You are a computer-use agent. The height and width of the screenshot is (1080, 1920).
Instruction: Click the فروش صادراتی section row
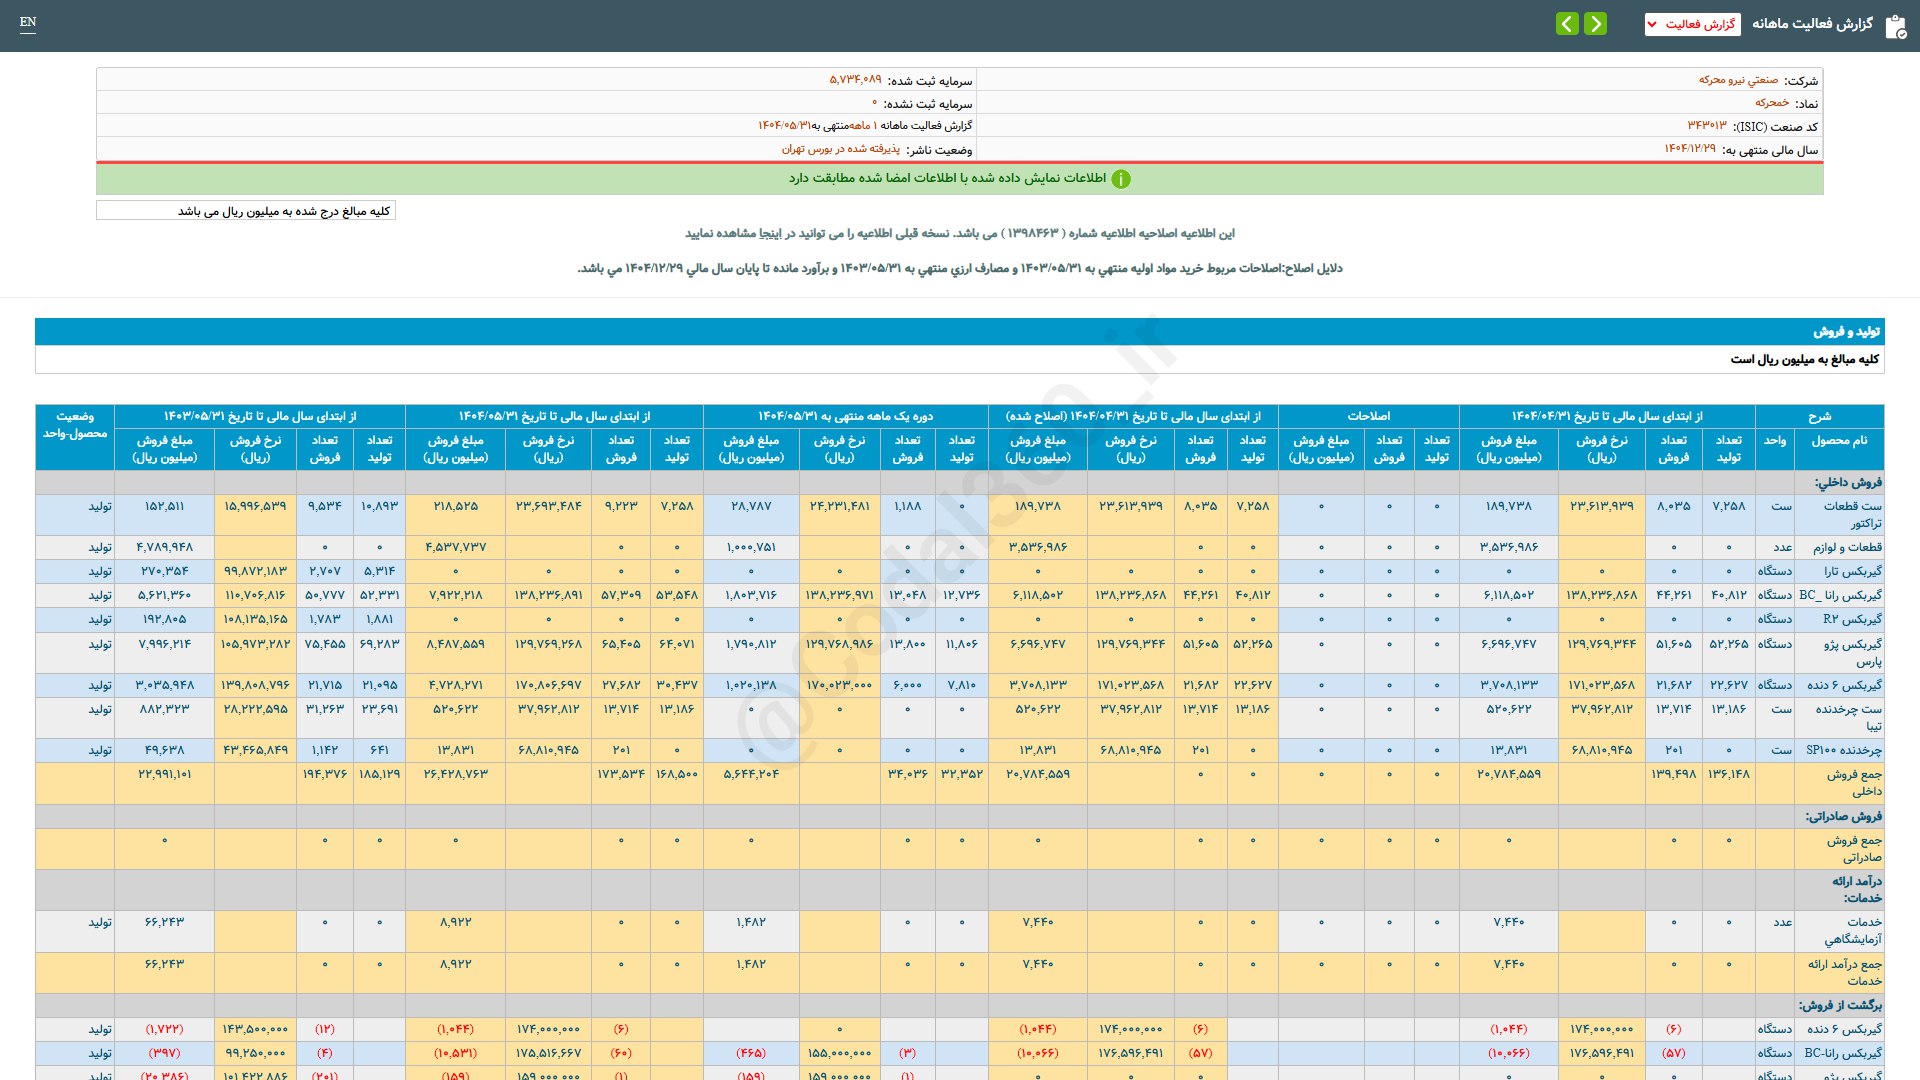pyautogui.click(x=1843, y=816)
